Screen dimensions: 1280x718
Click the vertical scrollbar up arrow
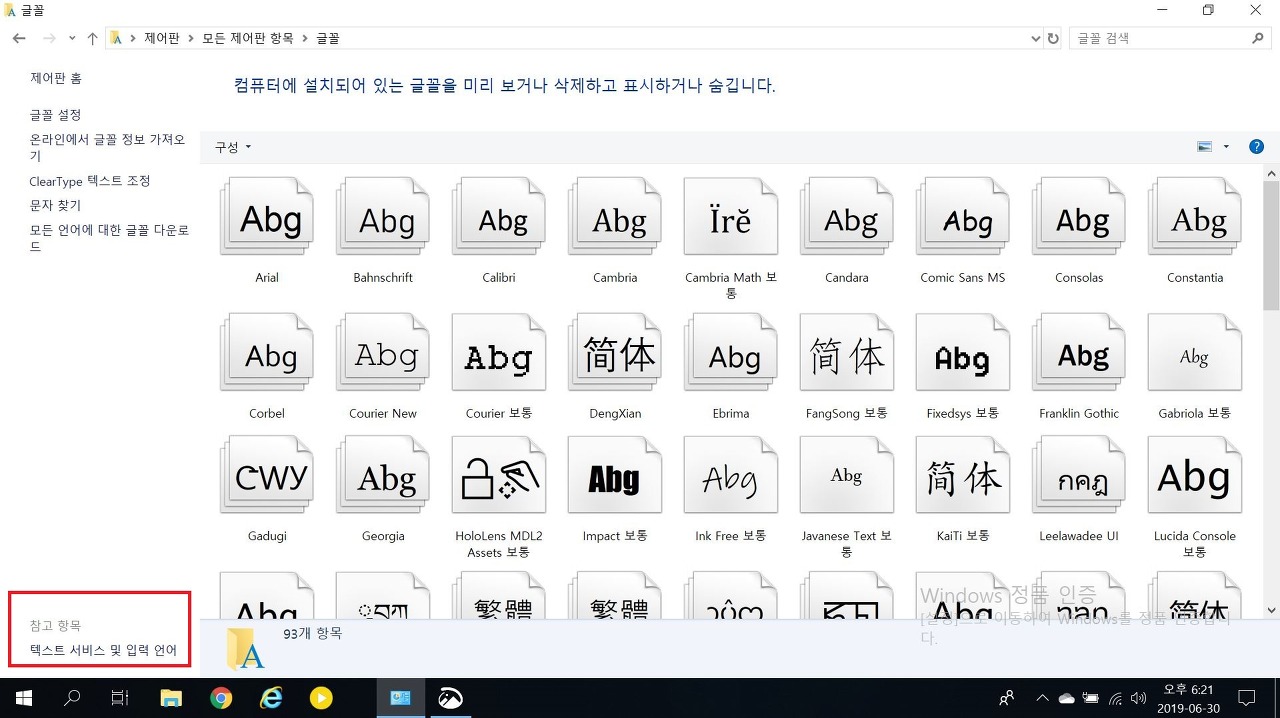1271,174
